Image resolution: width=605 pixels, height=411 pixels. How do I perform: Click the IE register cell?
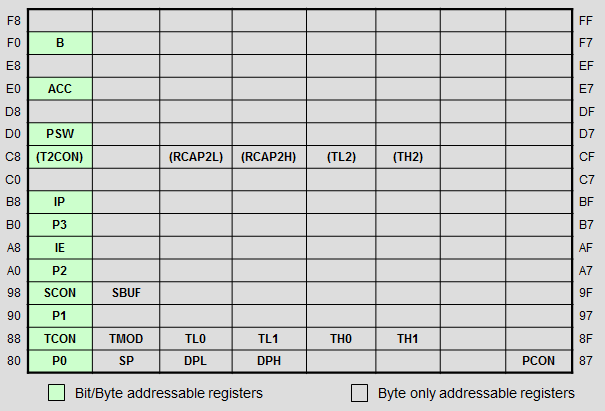(x=61, y=247)
